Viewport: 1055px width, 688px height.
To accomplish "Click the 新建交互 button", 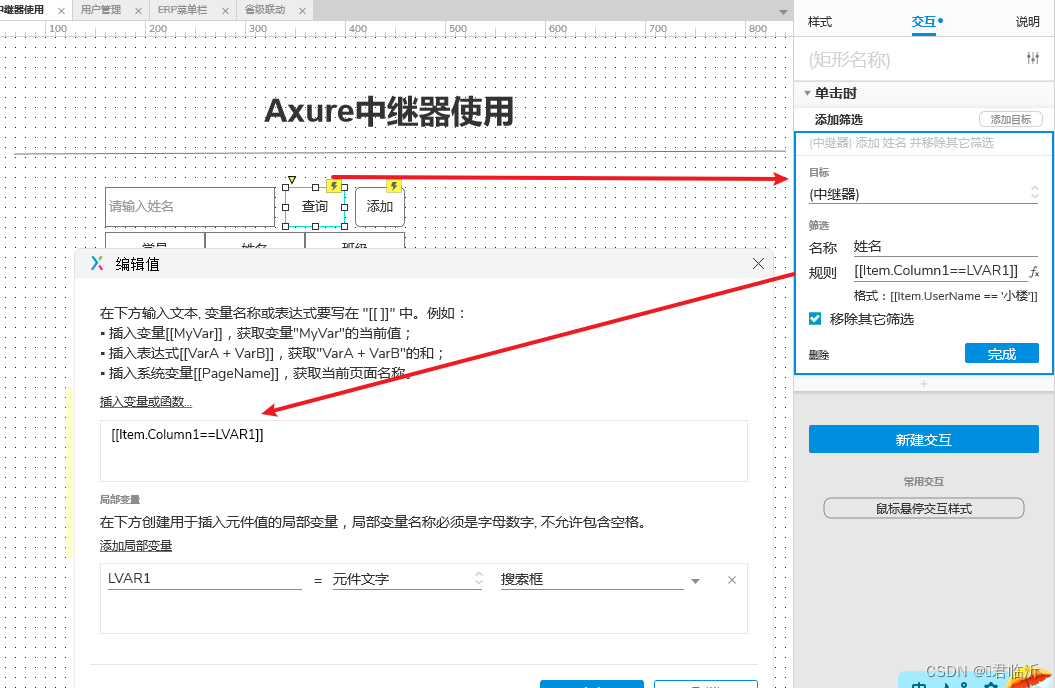I will 923,439.
